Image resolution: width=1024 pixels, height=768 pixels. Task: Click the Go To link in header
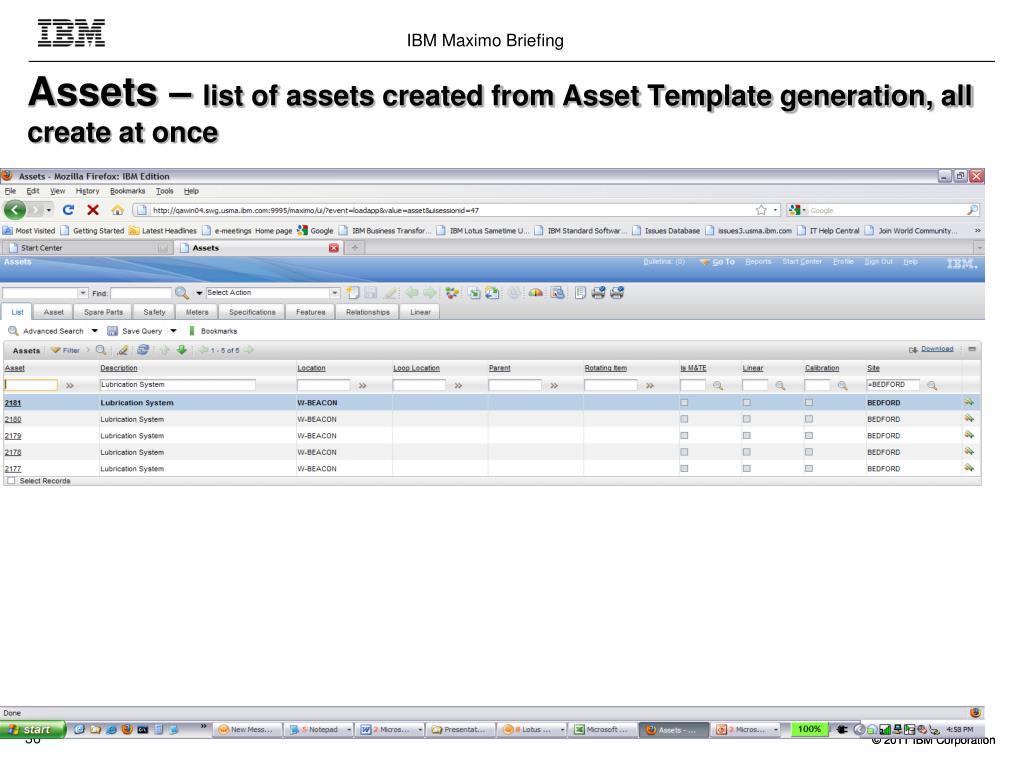click(x=723, y=262)
